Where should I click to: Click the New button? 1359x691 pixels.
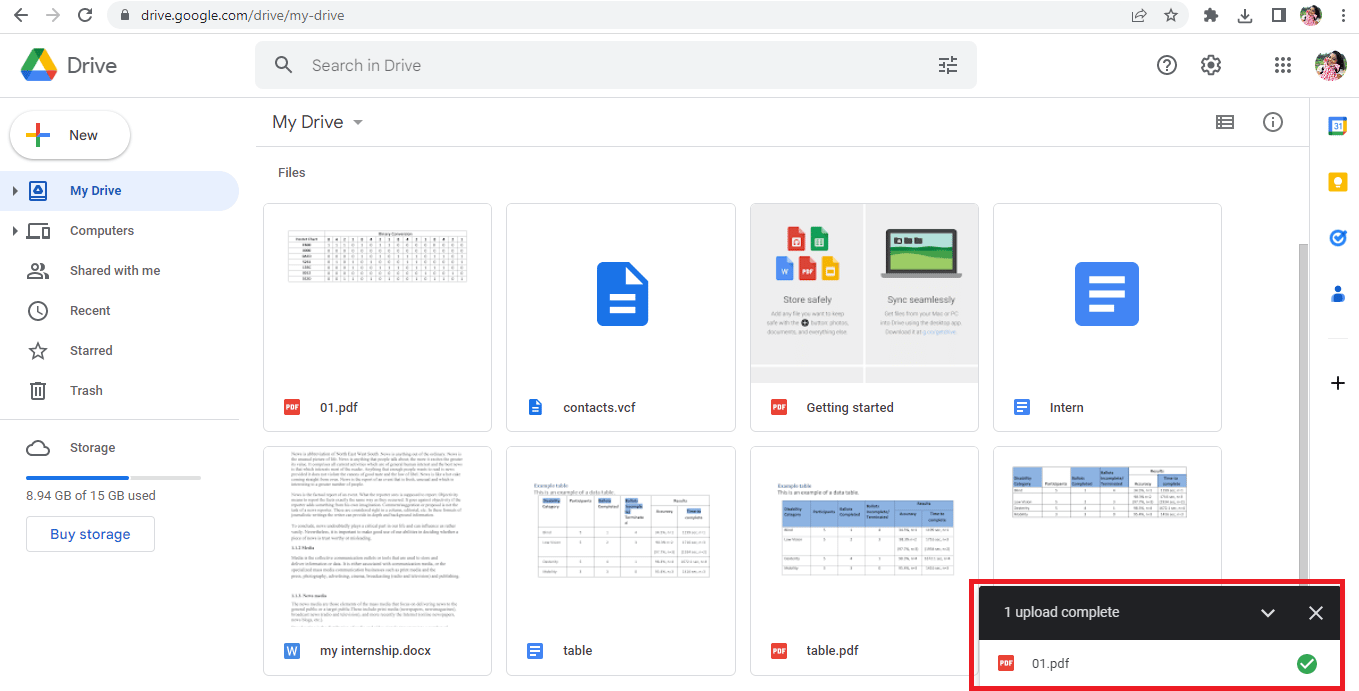70,135
